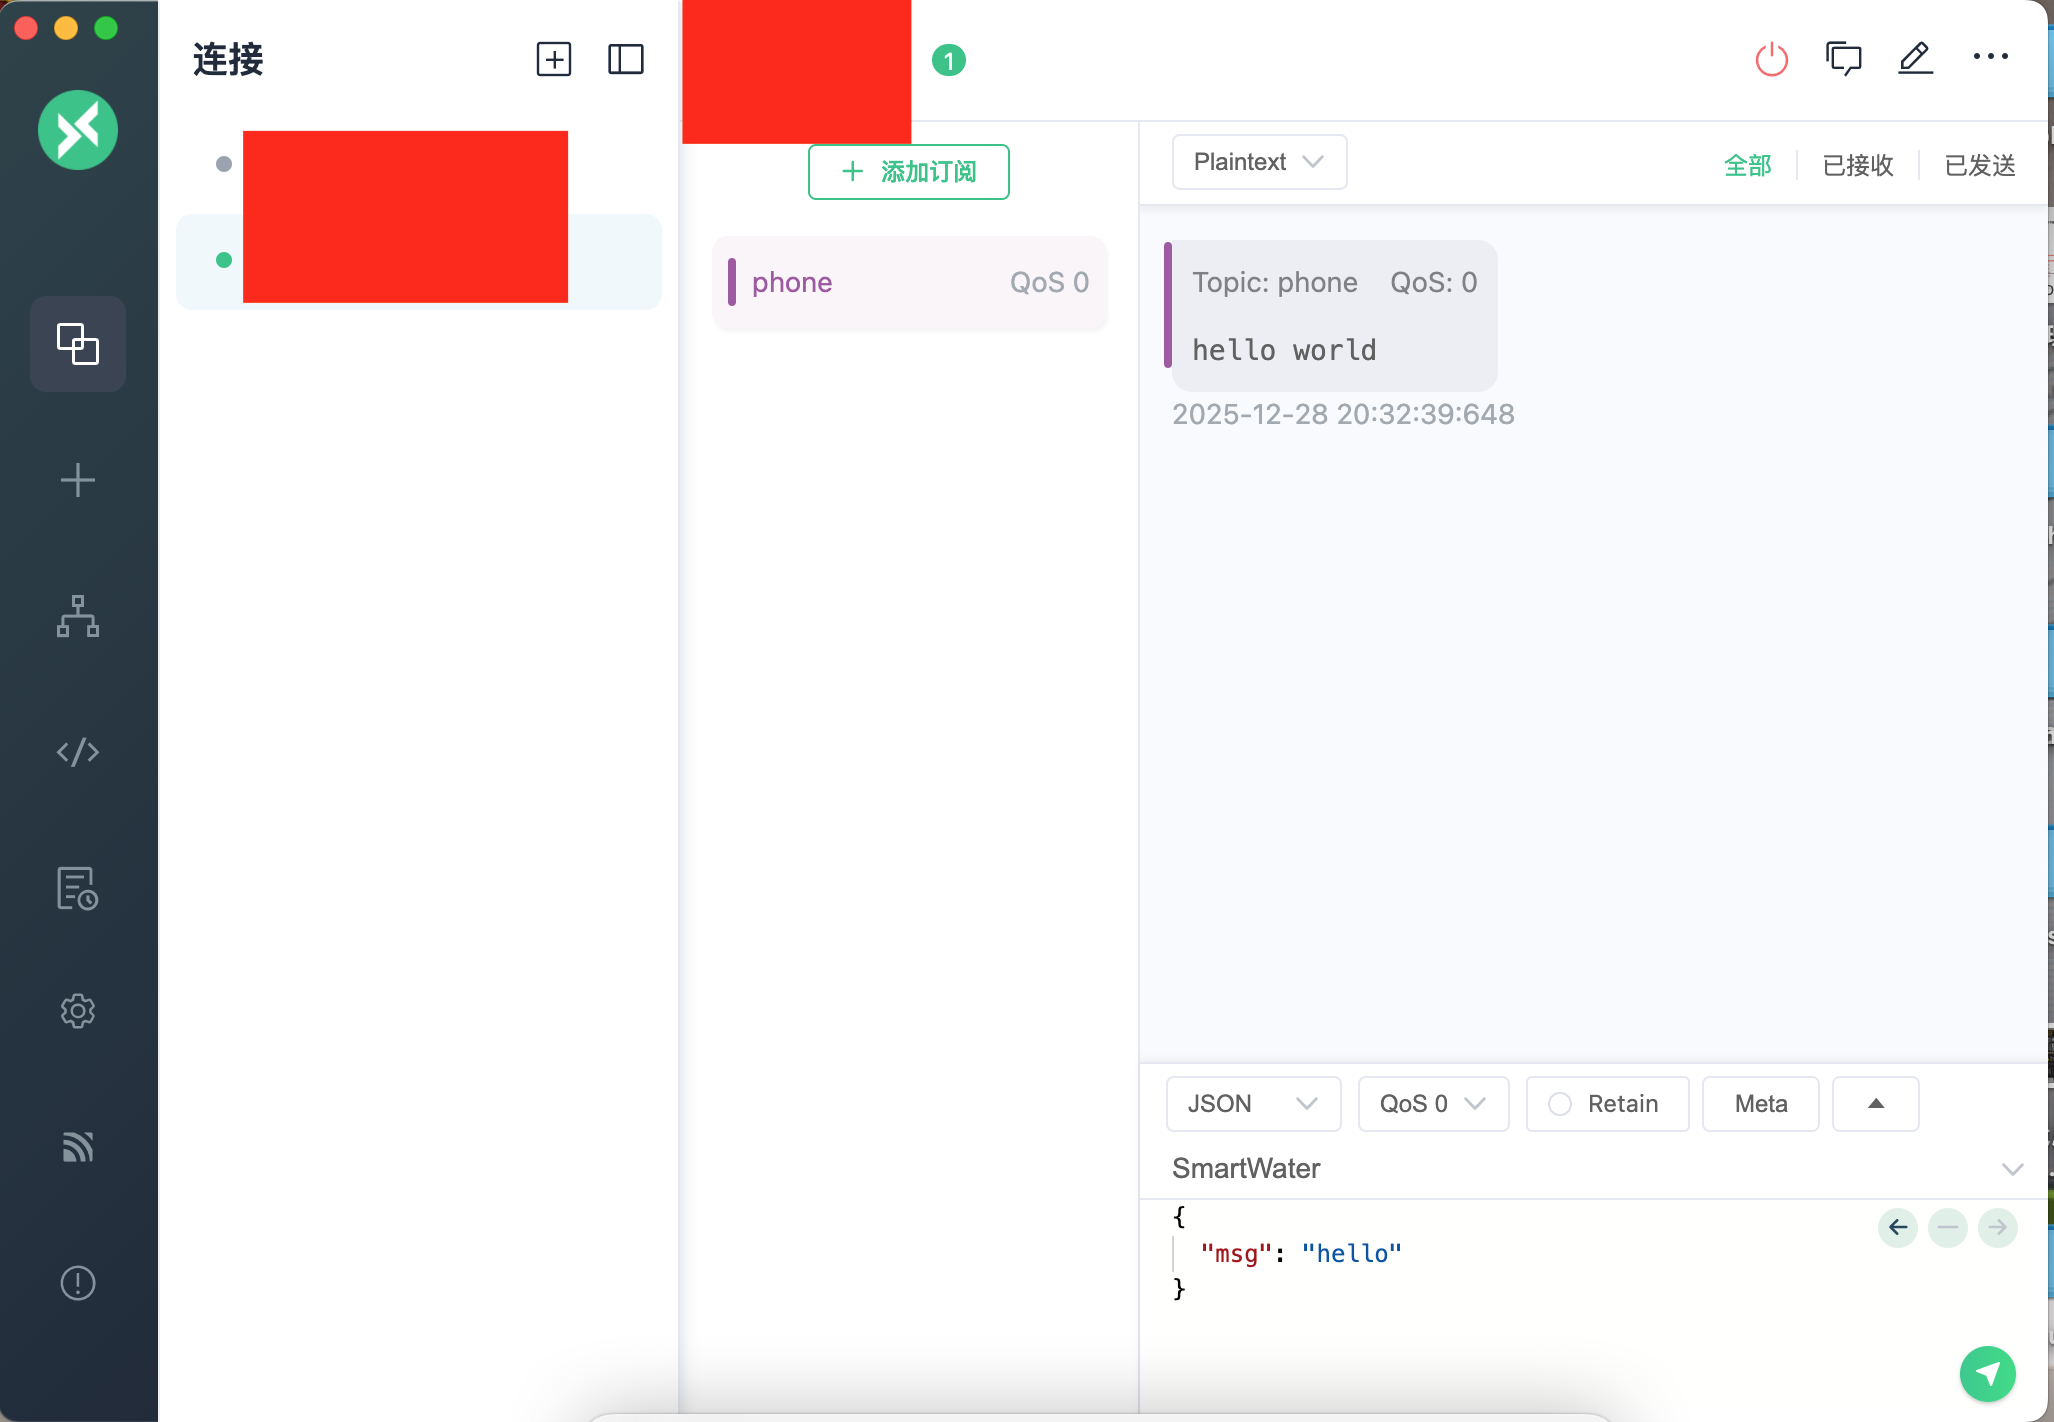Open the log viewer sidebar icon
2054x1422 pixels.
click(78, 888)
